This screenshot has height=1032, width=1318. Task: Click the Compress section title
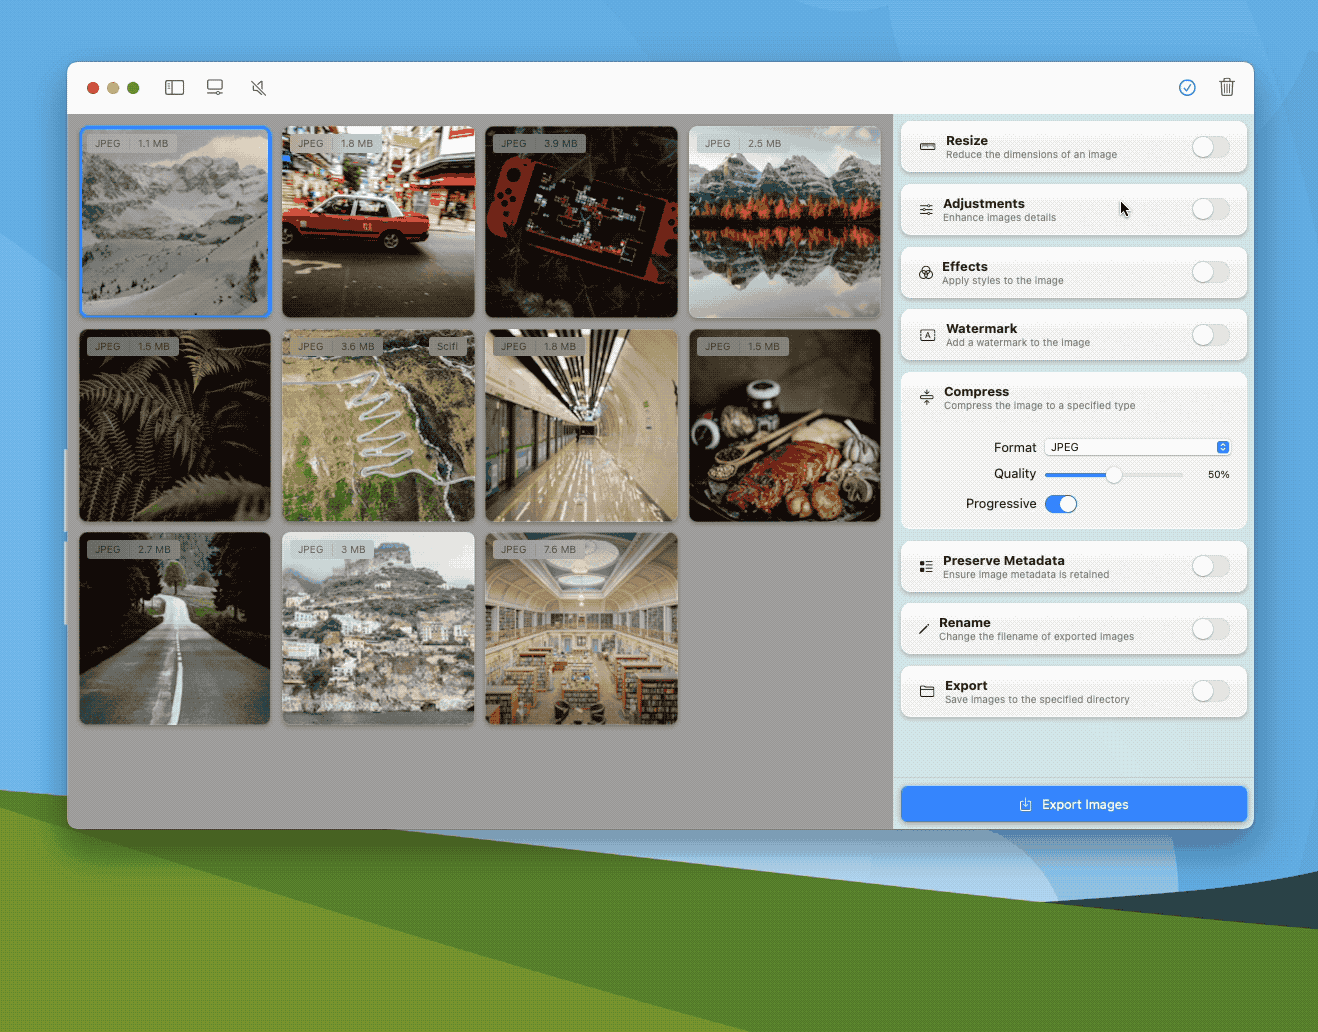(x=976, y=392)
